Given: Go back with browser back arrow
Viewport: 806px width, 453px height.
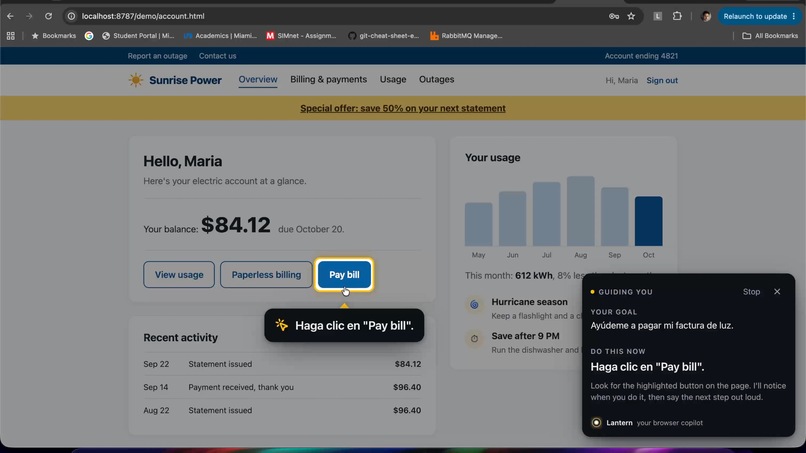Looking at the screenshot, I should coord(10,16).
